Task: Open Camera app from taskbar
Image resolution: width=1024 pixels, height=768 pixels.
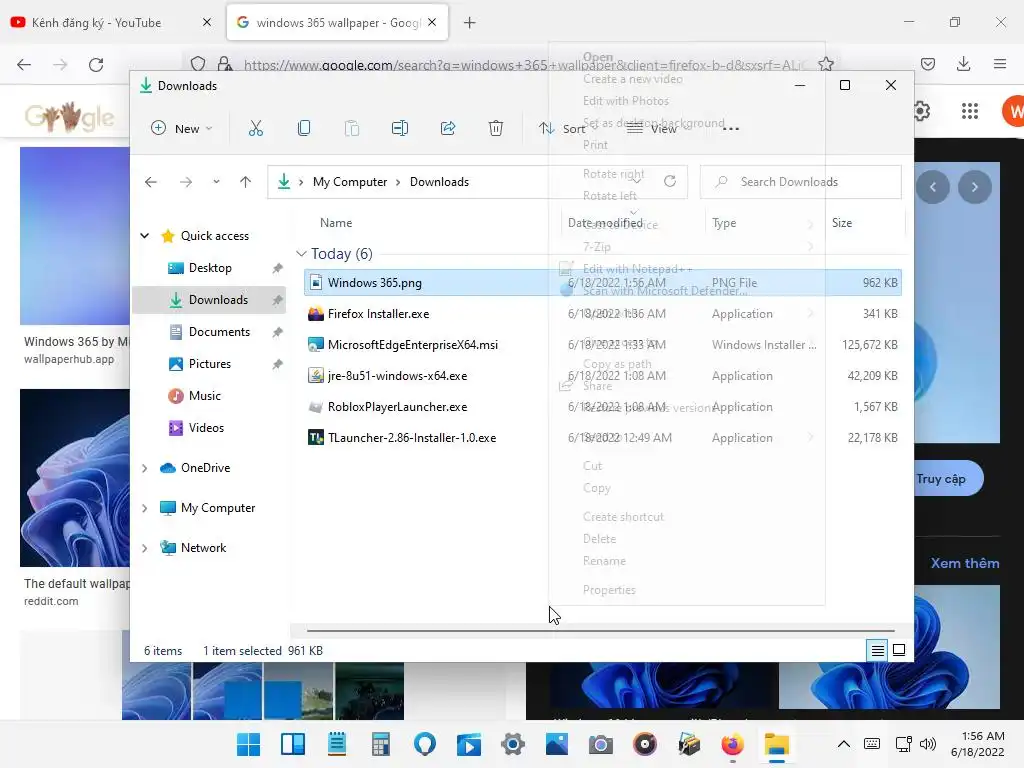Action: [601, 744]
